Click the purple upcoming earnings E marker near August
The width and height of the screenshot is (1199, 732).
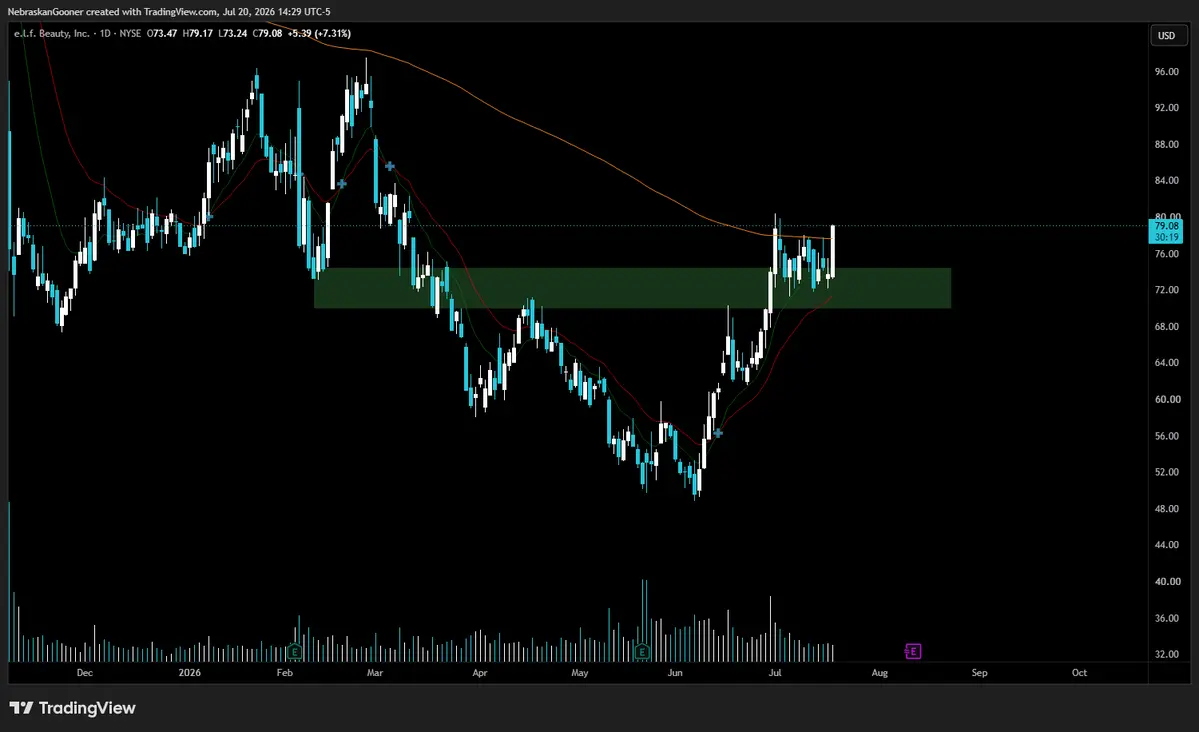point(913,651)
